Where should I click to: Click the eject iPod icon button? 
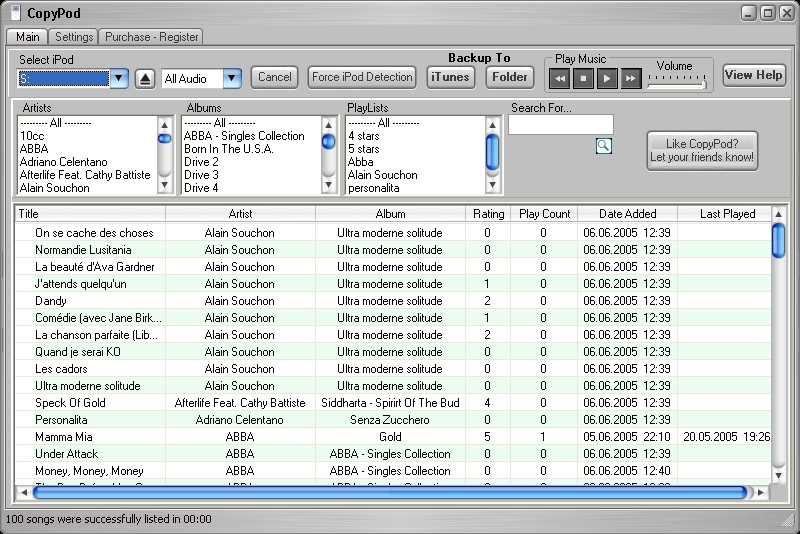pyautogui.click(x=145, y=79)
